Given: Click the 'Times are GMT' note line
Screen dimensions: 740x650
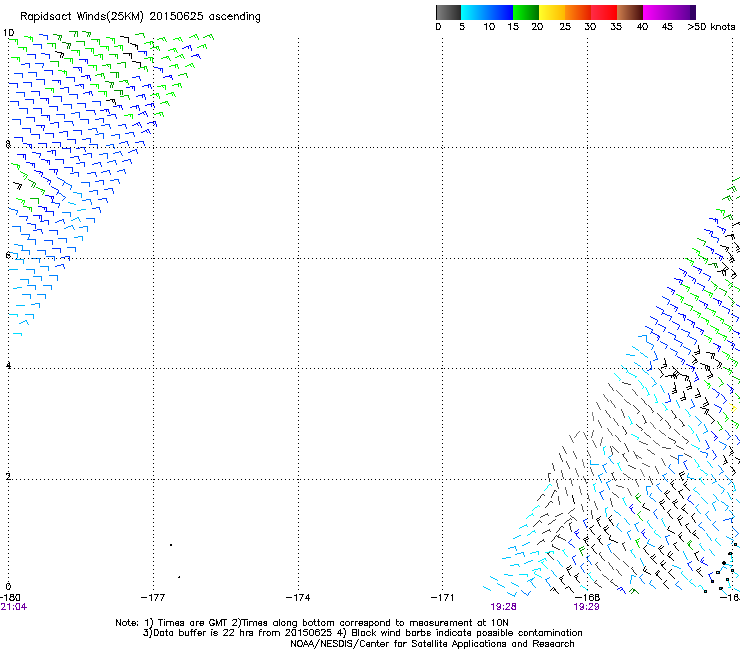Looking at the screenshot, I should (x=312, y=623).
